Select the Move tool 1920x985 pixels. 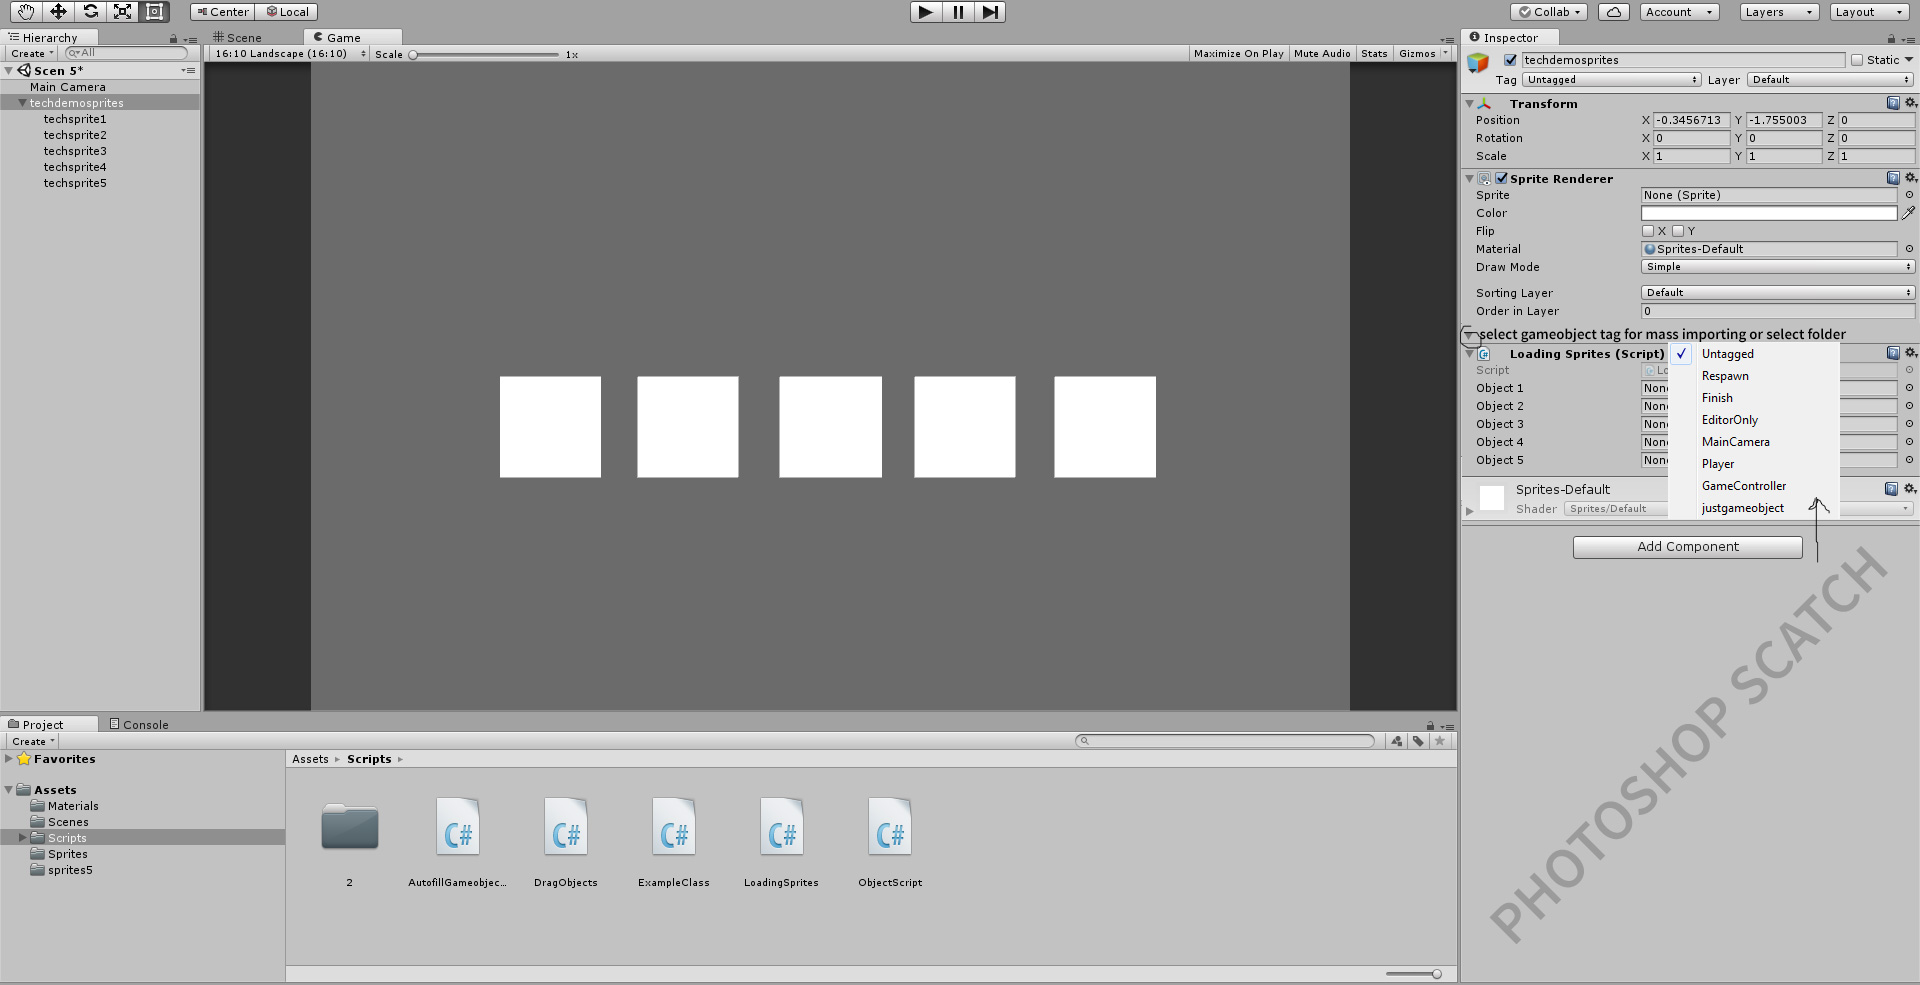58,12
